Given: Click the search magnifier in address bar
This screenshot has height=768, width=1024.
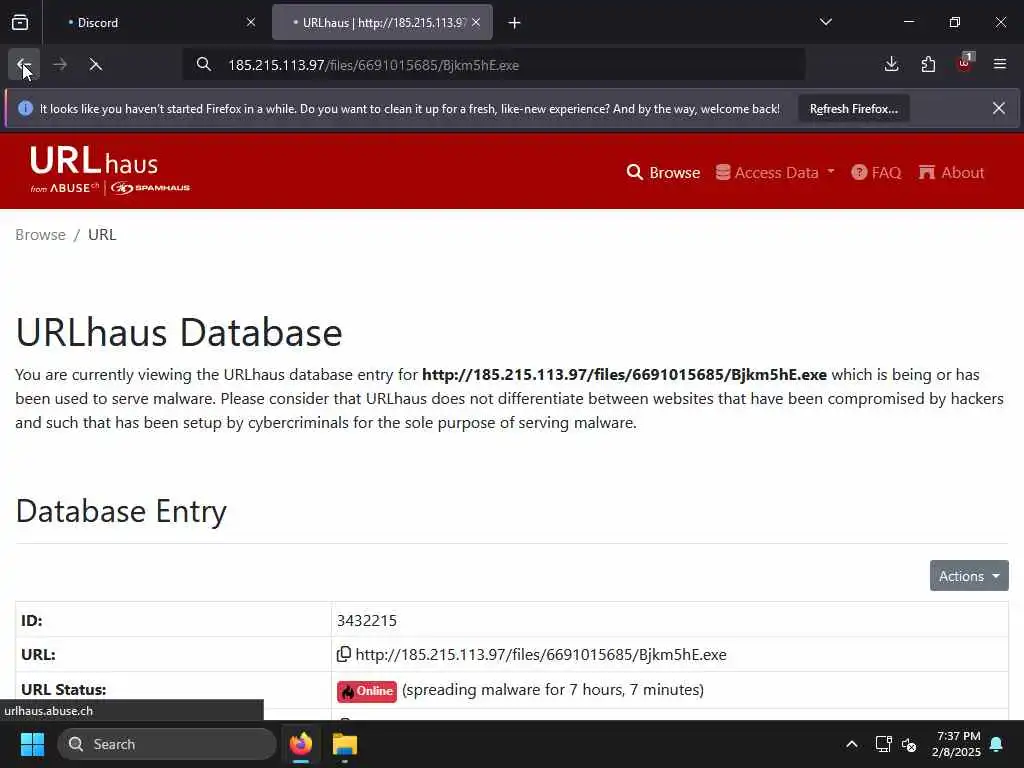Looking at the screenshot, I should (x=204, y=65).
